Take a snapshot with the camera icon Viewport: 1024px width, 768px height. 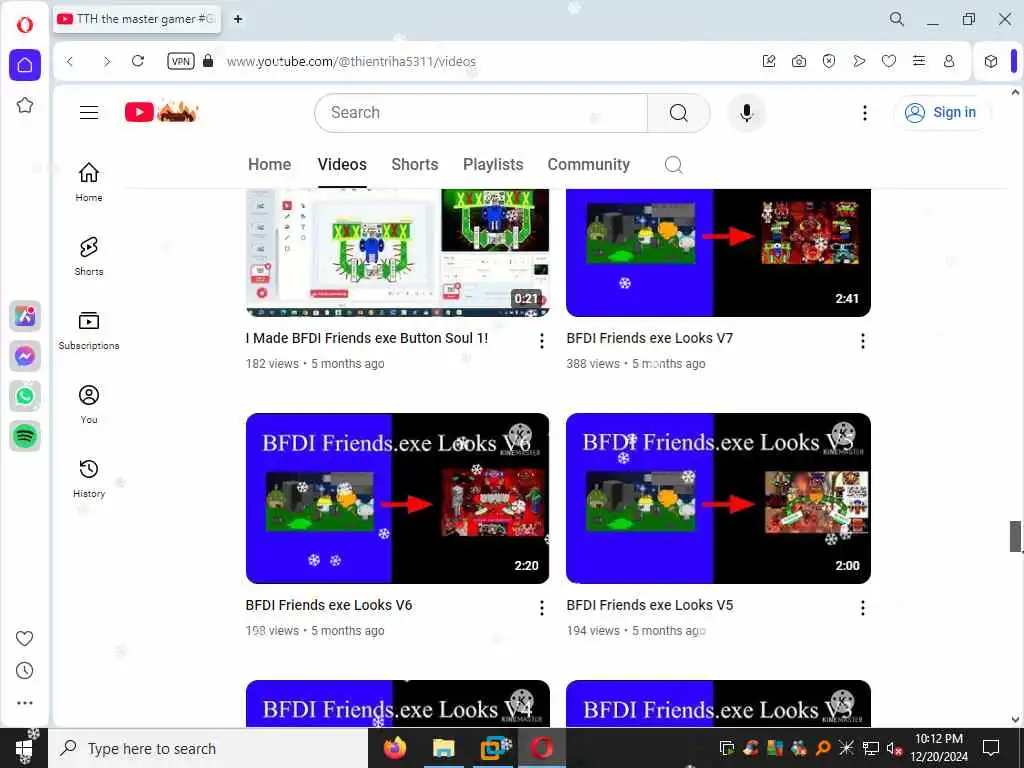tap(799, 61)
